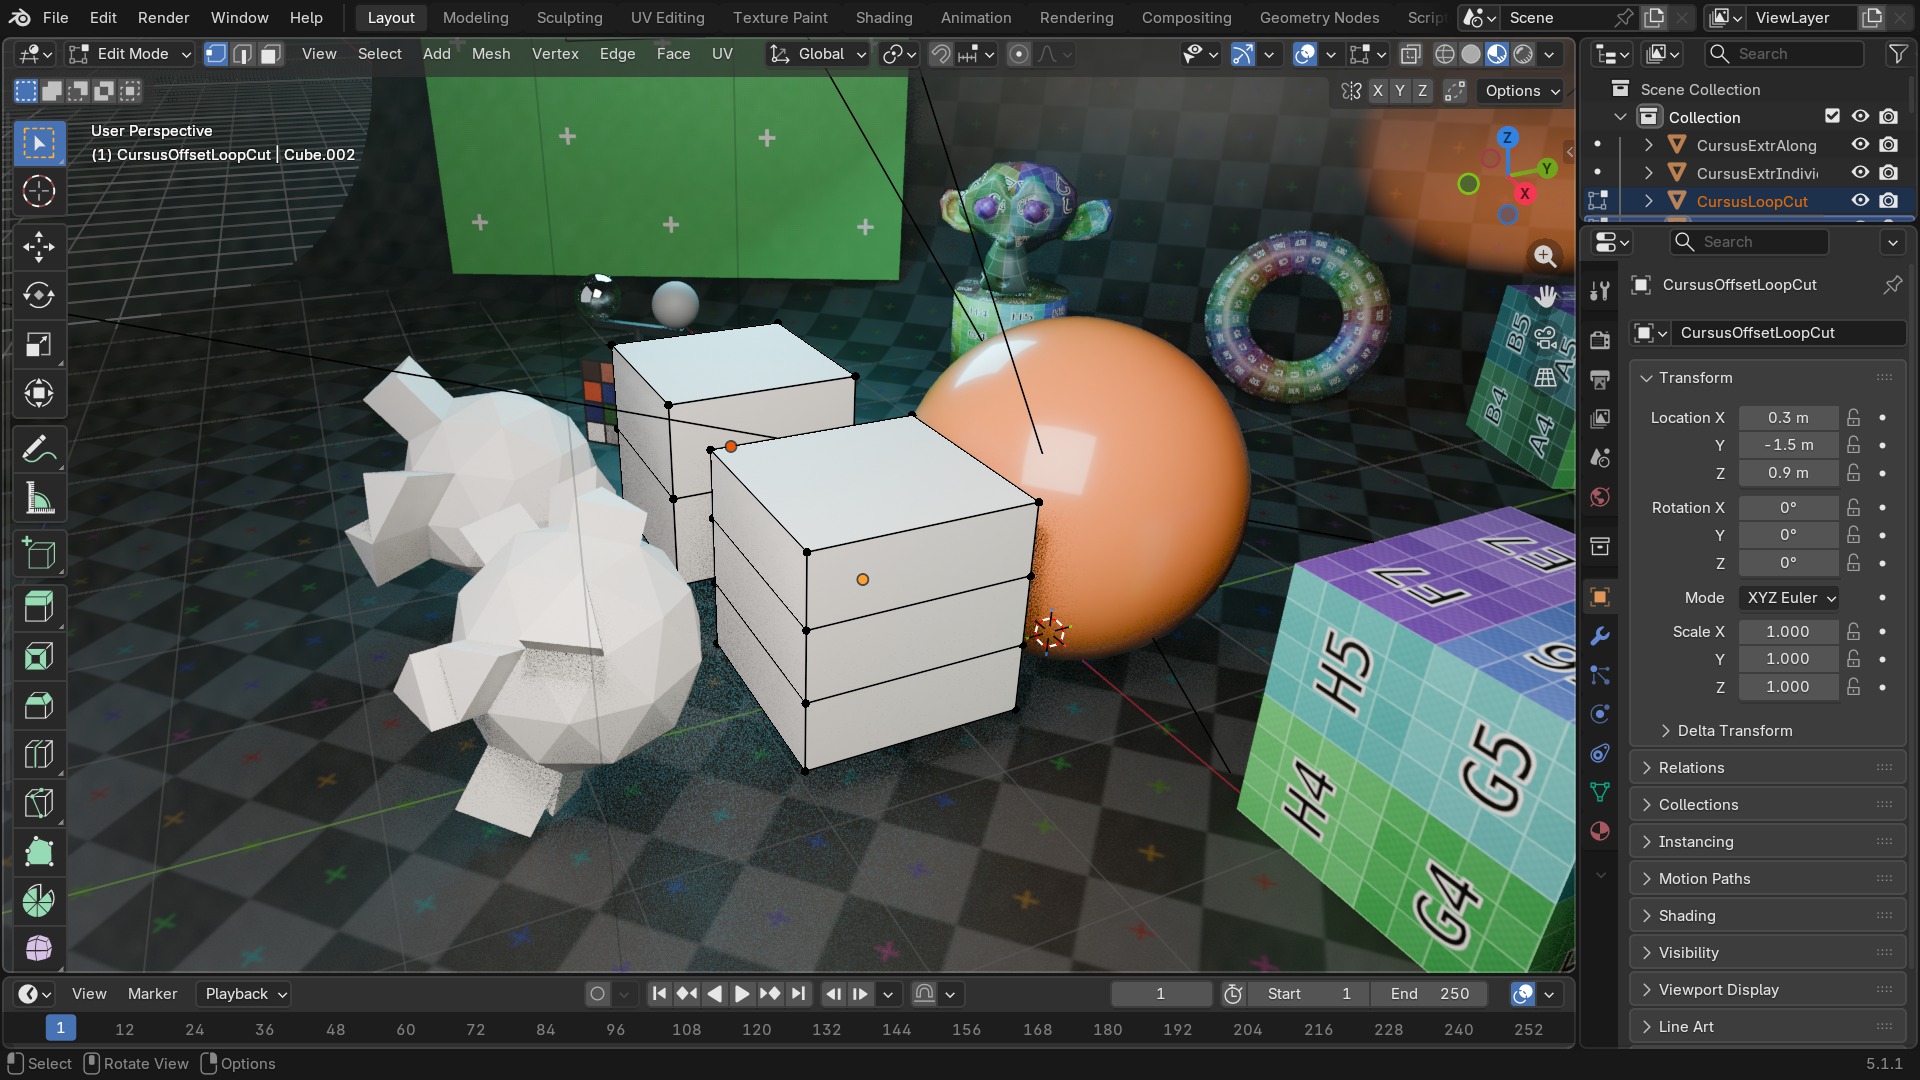The image size is (1920, 1080).
Task: Expand the Relations panel
Action: 1691,768
